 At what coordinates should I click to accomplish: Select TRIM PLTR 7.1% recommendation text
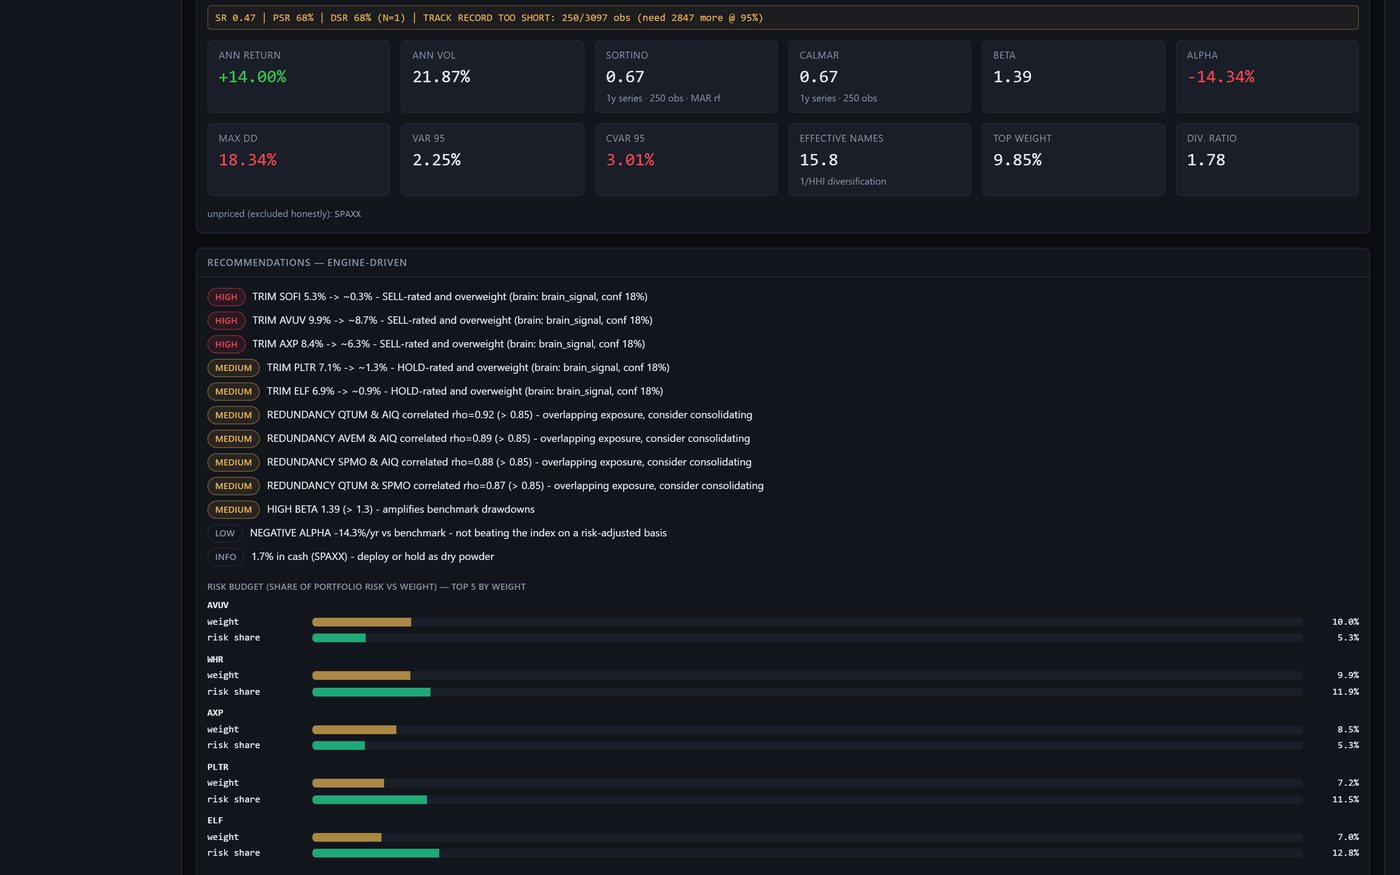(468, 368)
